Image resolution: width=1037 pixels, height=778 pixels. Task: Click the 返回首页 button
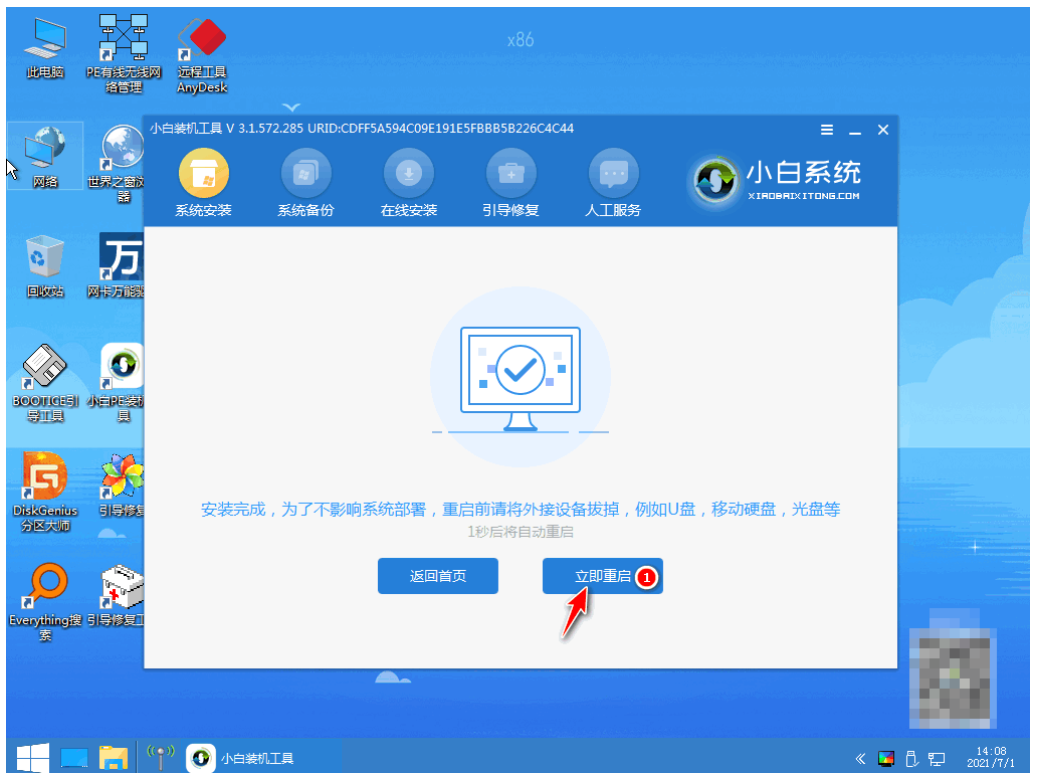[x=438, y=576]
